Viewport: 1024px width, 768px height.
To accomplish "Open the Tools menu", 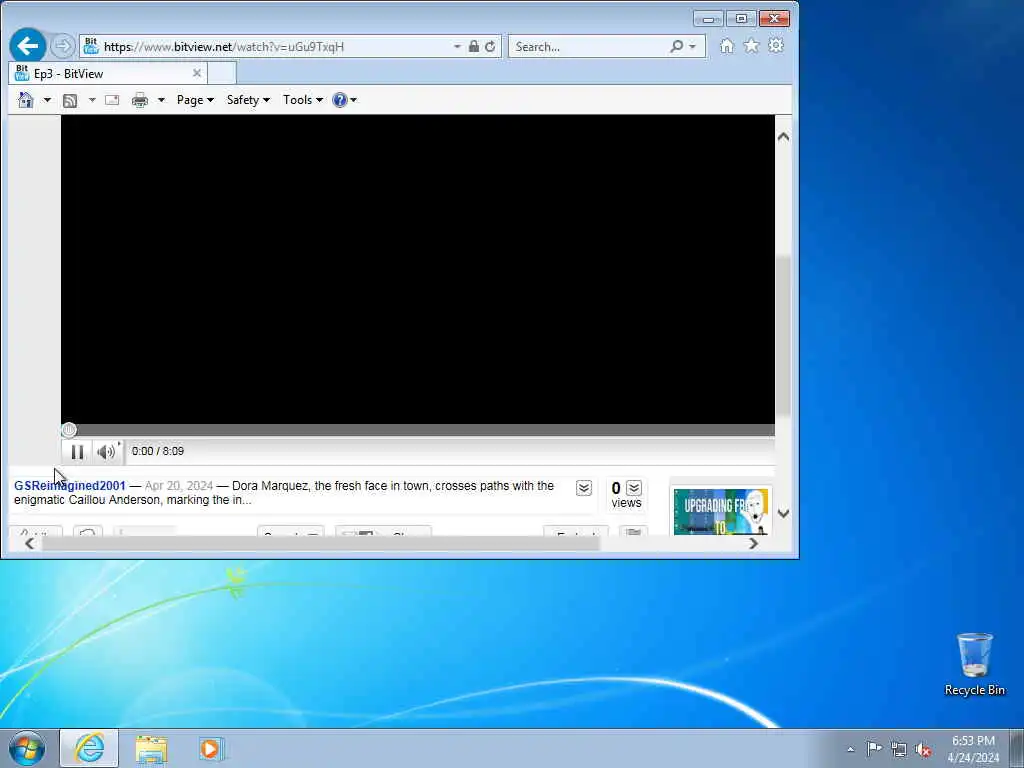I will pyautogui.click(x=302, y=100).
